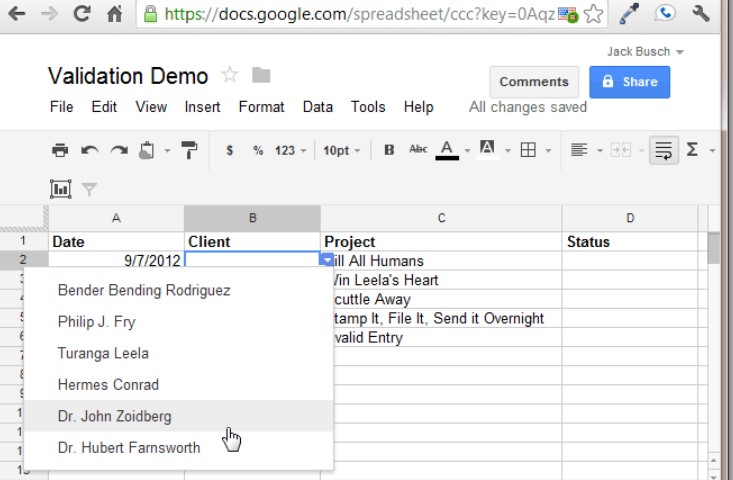Click the Status header cell

click(x=630, y=242)
